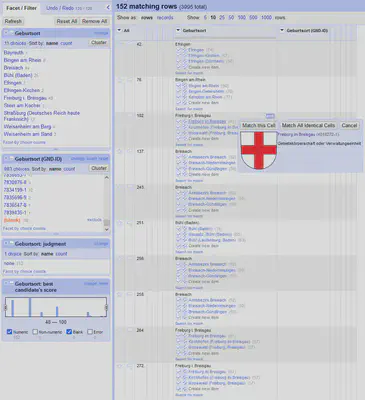Screen dimensions: 365x400
Task: Switch to the Facet / Filter tab
Action: [x=21, y=8]
